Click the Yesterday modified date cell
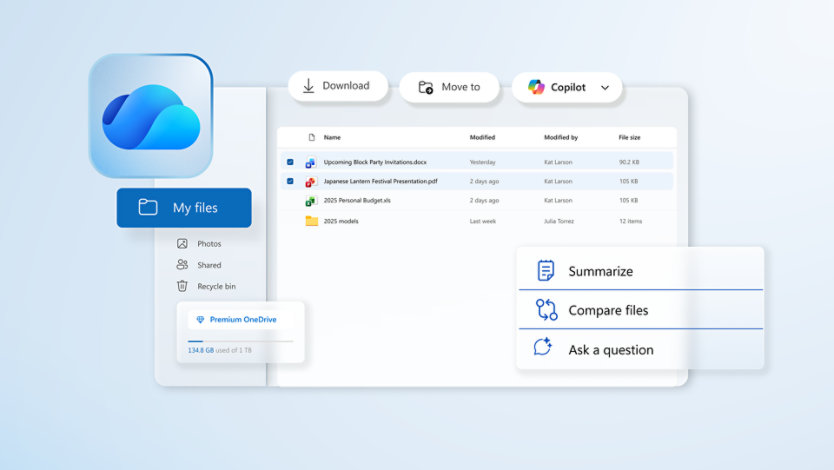 [482, 162]
